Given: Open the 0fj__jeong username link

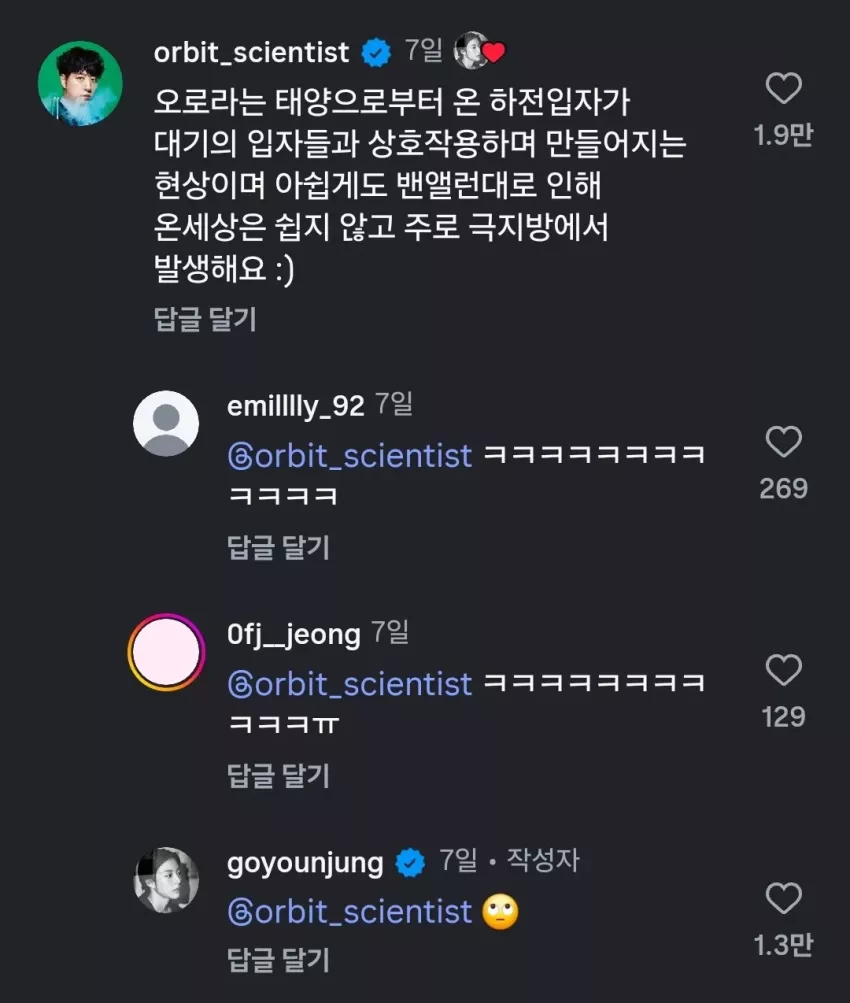Looking at the screenshot, I should point(294,635).
